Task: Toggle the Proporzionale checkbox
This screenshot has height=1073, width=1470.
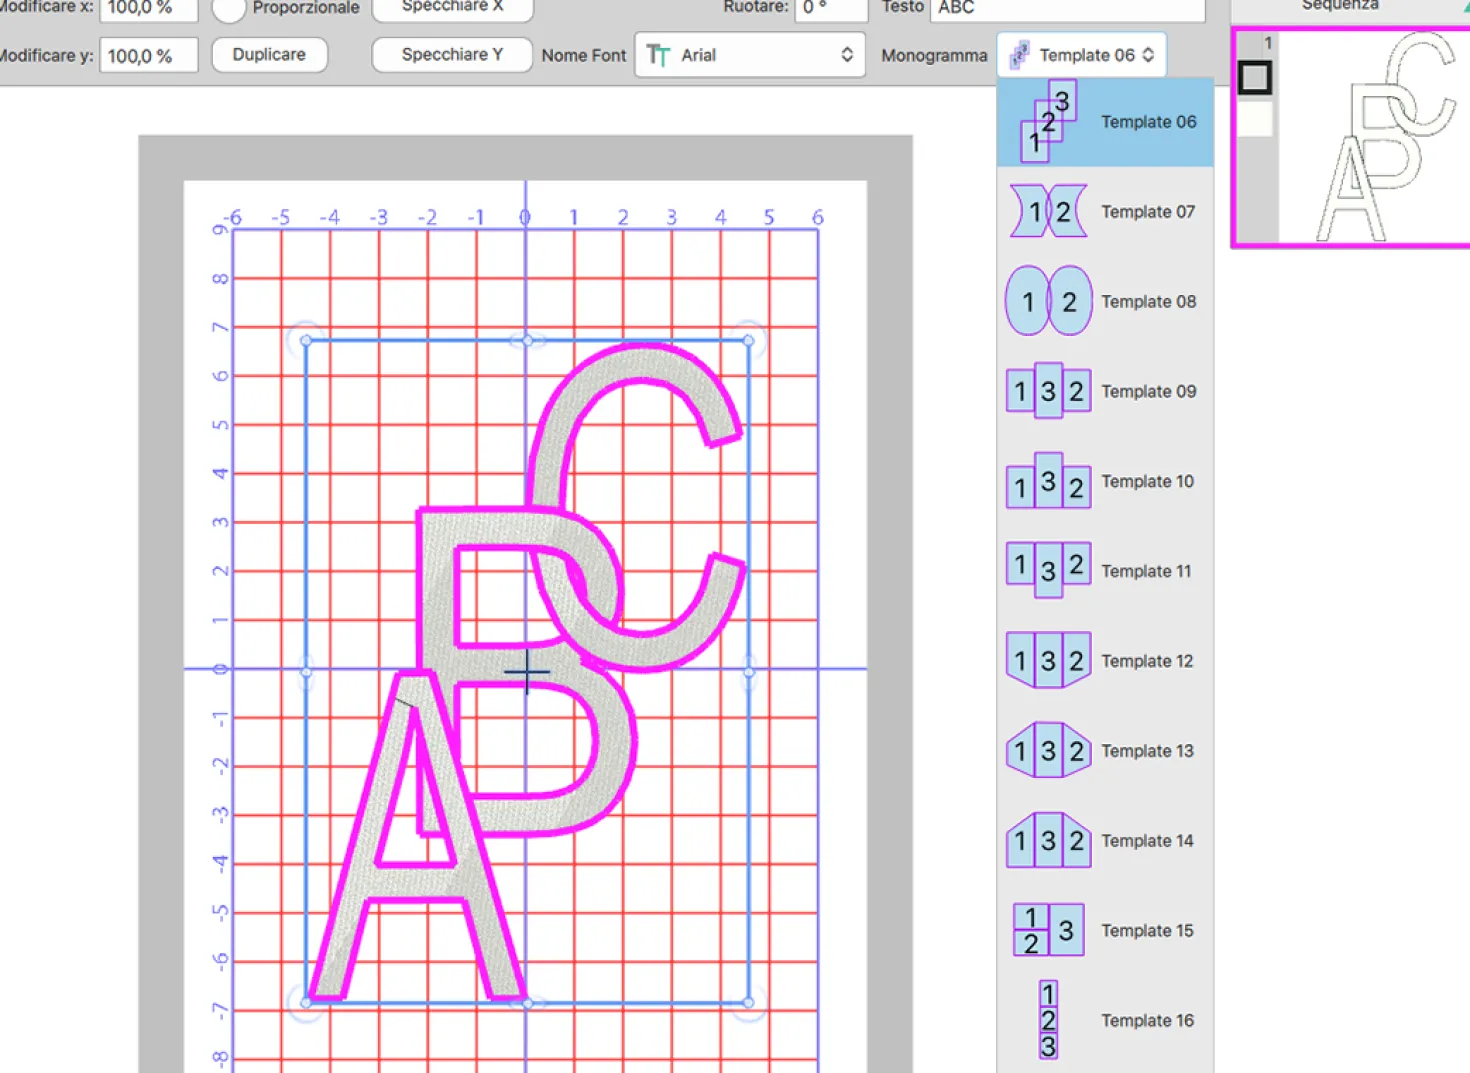Action: [x=229, y=8]
